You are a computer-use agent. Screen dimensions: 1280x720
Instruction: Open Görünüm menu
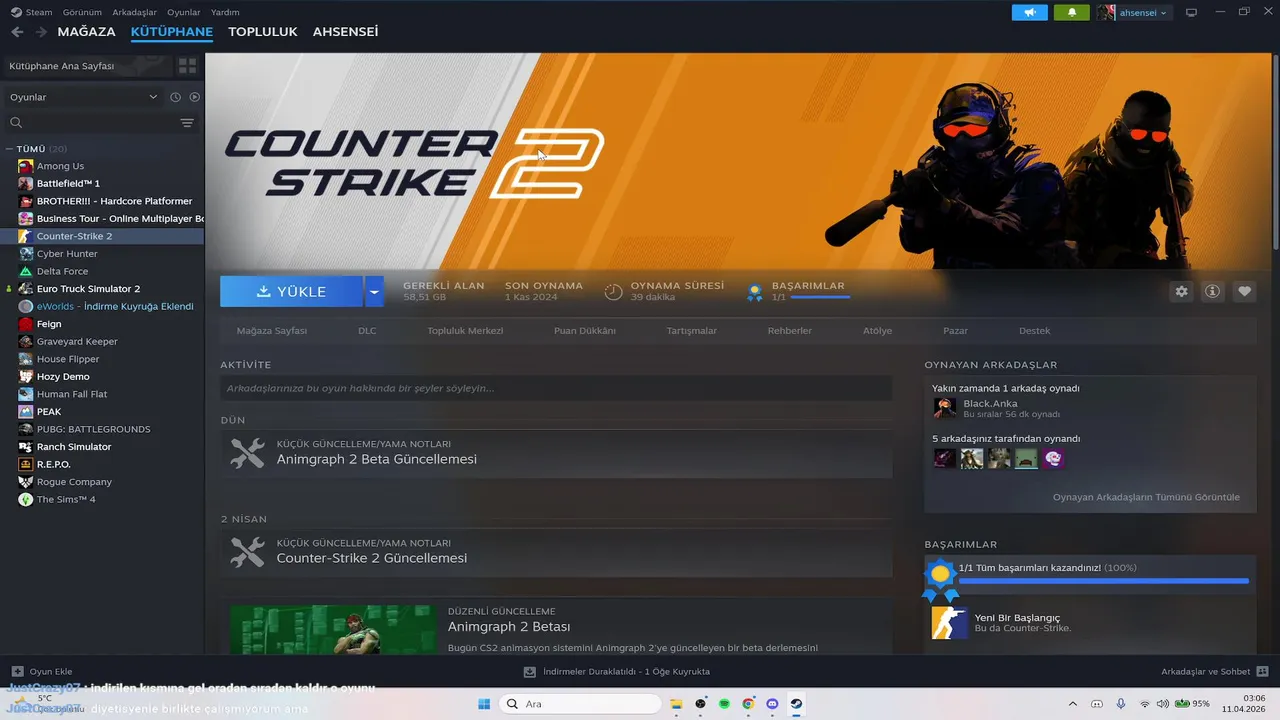click(82, 12)
